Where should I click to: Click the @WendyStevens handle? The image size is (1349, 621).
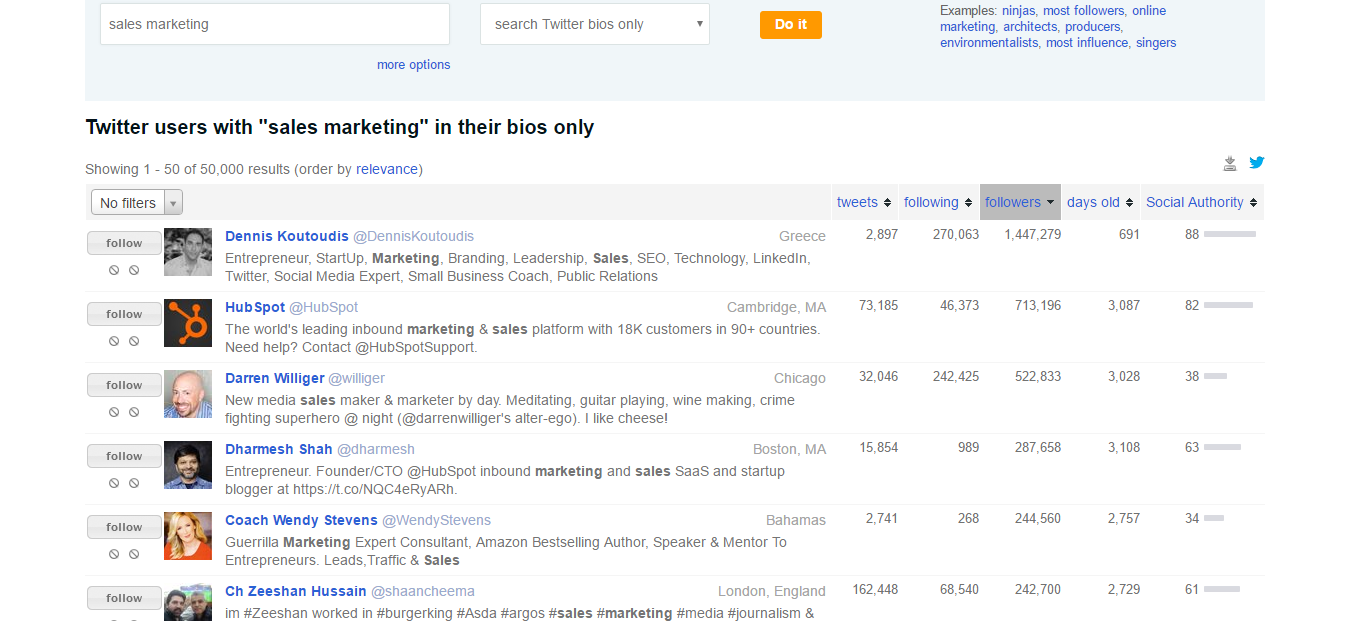tap(437, 520)
